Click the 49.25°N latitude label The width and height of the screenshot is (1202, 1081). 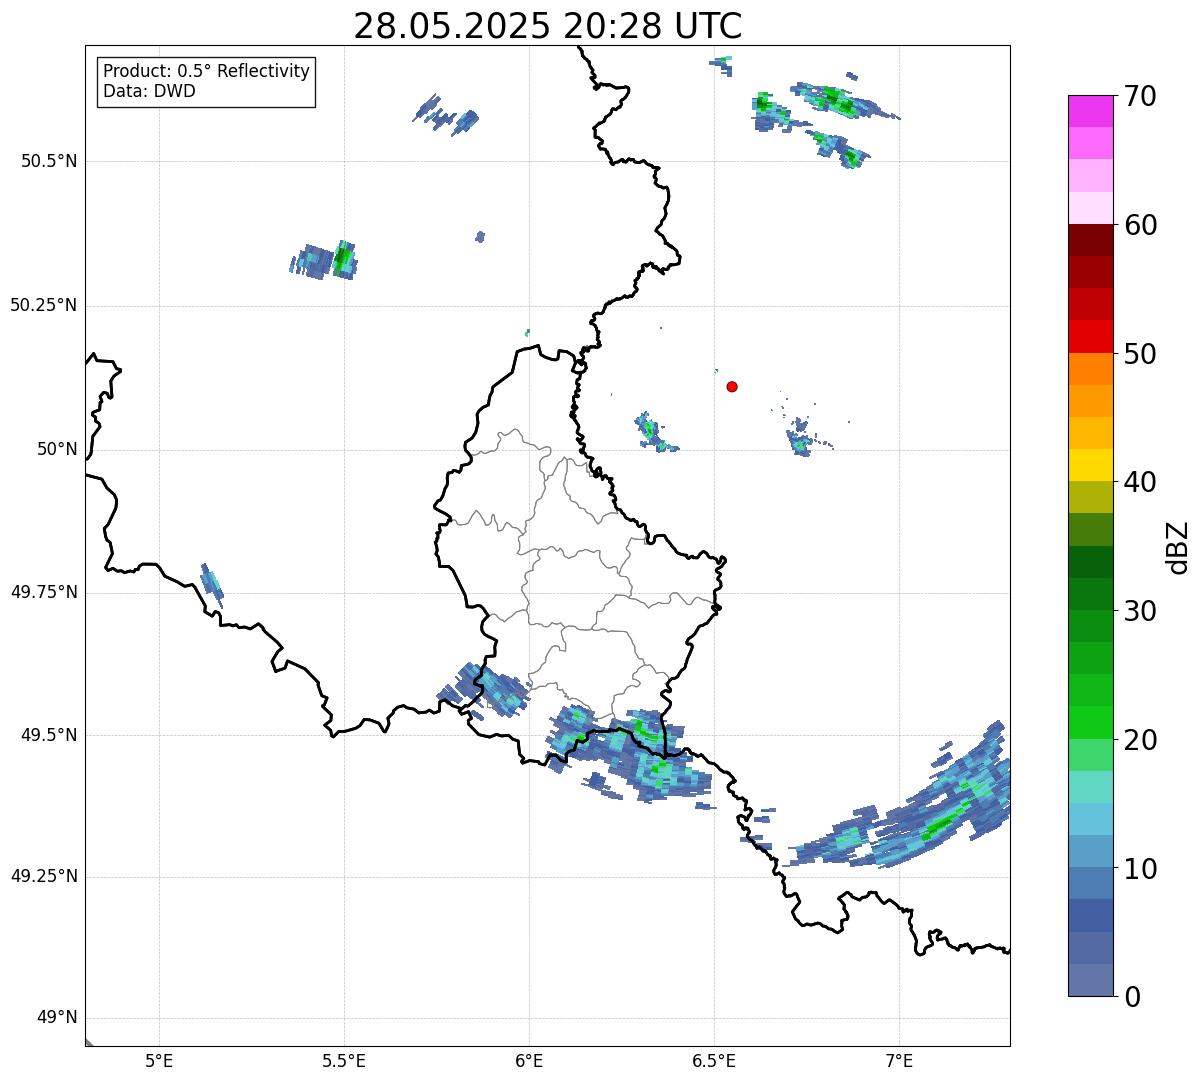pos(44,877)
